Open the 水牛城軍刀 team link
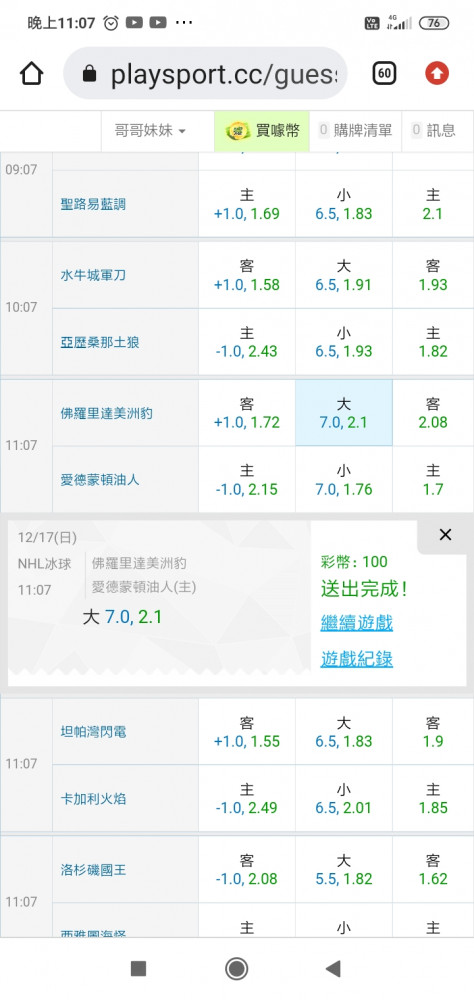This screenshot has width=474, height=1000. pos(93,276)
